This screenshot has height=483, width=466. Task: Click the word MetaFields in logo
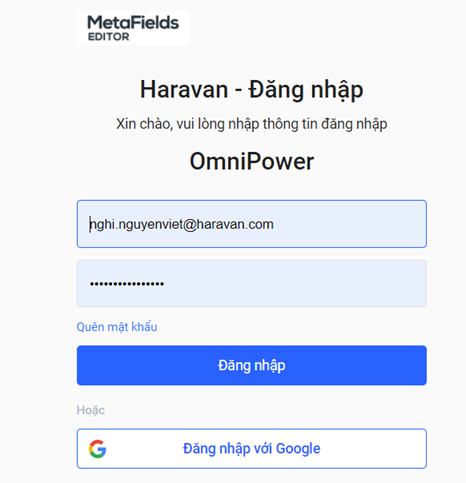click(133, 23)
